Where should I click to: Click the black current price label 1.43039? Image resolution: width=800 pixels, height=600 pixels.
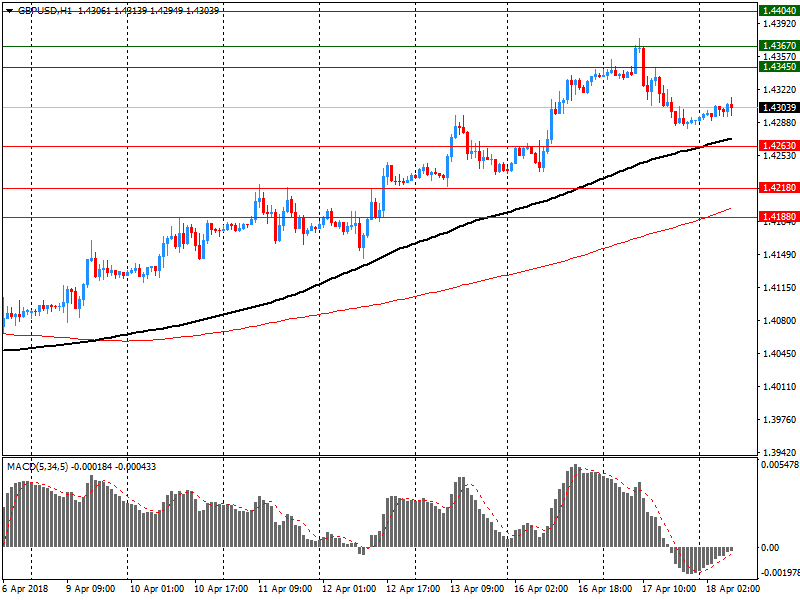(x=779, y=108)
